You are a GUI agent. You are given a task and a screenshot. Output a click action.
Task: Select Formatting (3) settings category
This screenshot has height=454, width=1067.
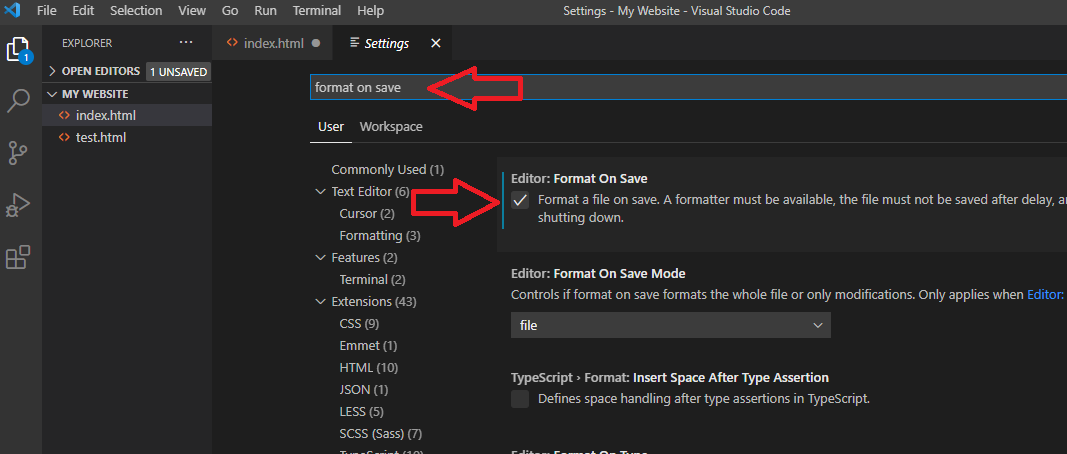point(380,236)
